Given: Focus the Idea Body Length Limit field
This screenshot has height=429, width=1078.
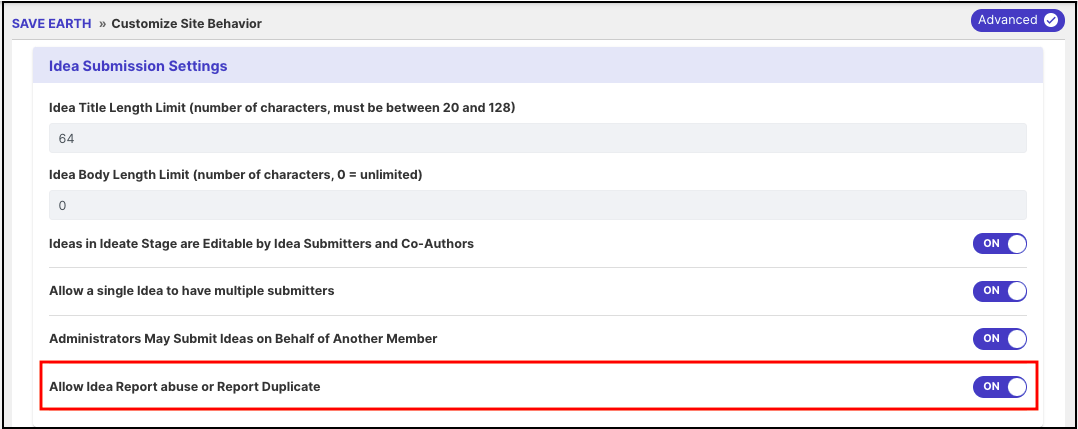Looking at the screenshot, I should [538, 205].
